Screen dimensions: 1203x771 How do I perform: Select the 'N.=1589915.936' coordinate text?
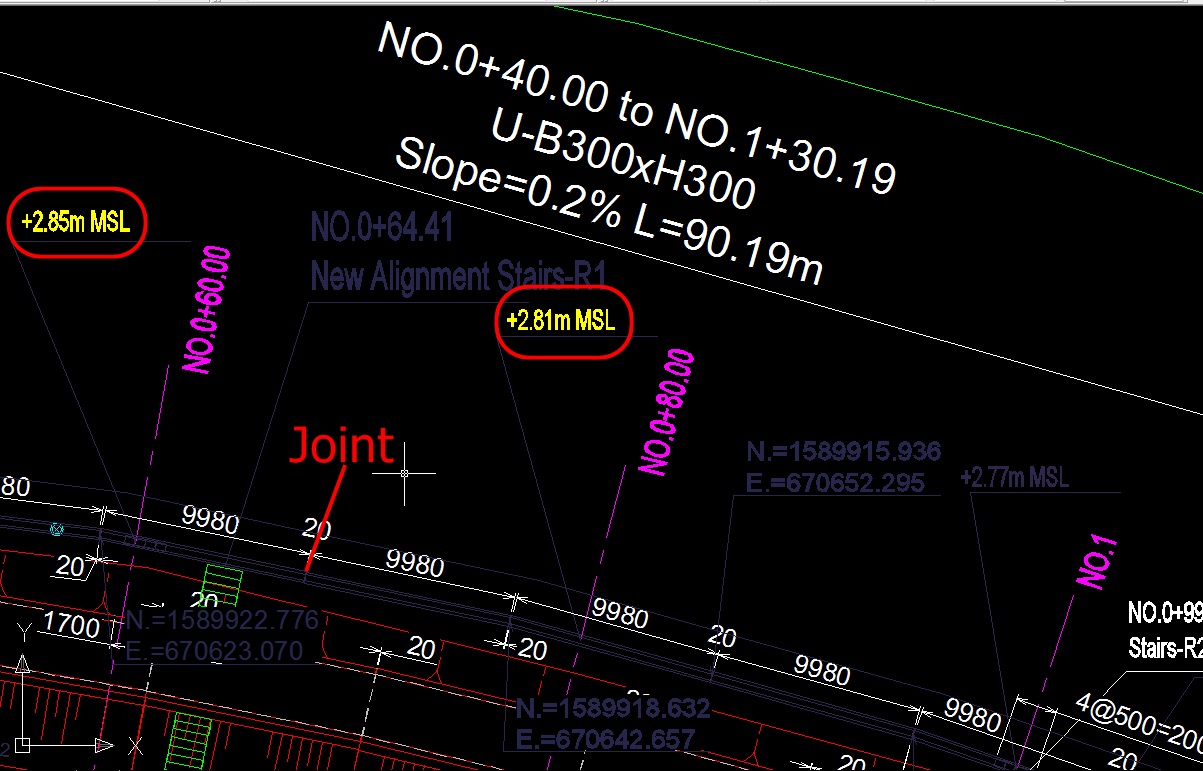pos(844,451)
